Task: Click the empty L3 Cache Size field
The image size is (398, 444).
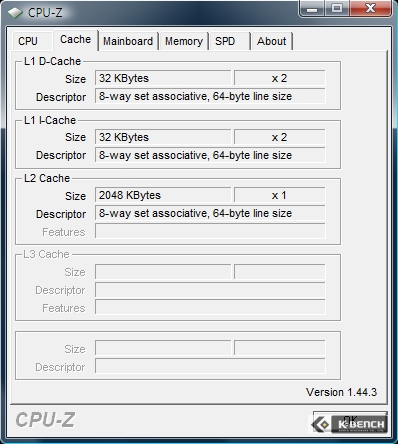Action: click(x=163, y=272)
